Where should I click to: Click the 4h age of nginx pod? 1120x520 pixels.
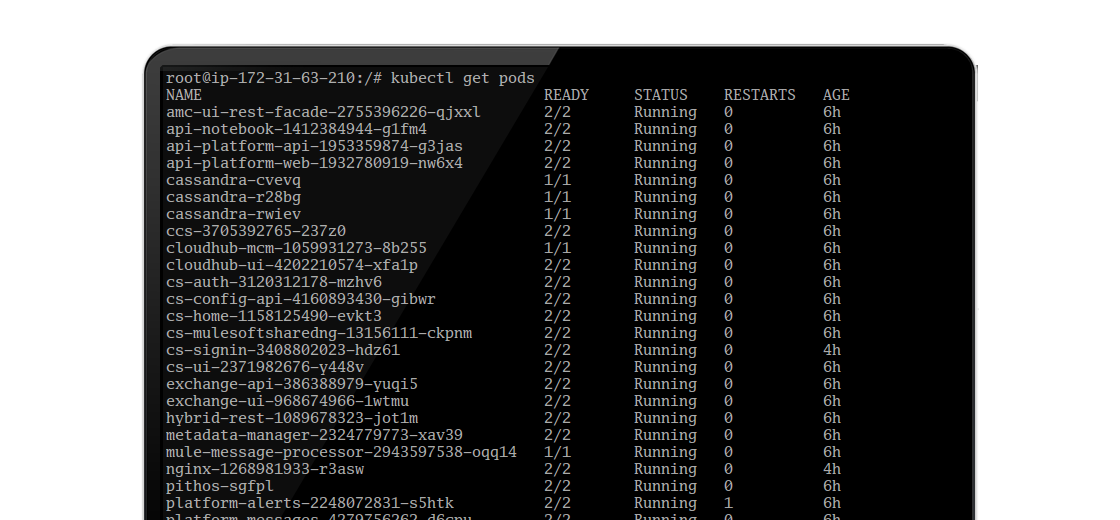click(x=831, y=469)
